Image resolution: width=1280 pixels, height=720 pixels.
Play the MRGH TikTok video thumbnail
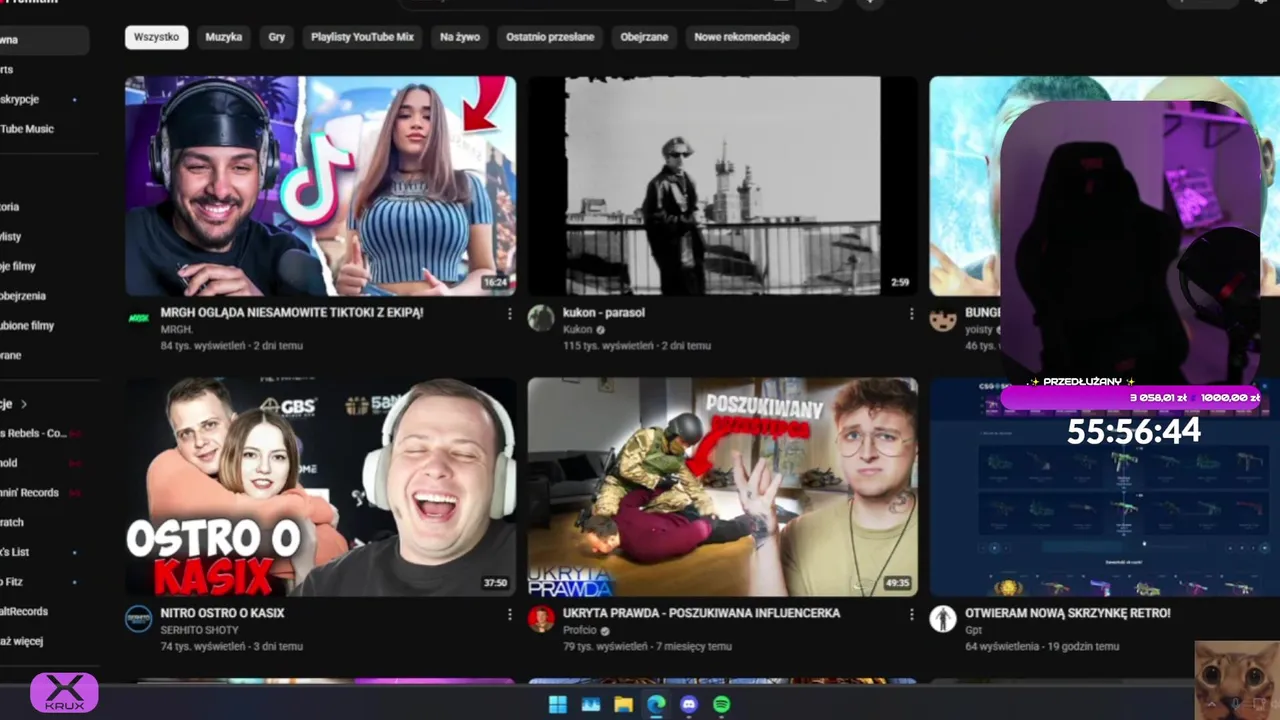[x=320, y=186]
